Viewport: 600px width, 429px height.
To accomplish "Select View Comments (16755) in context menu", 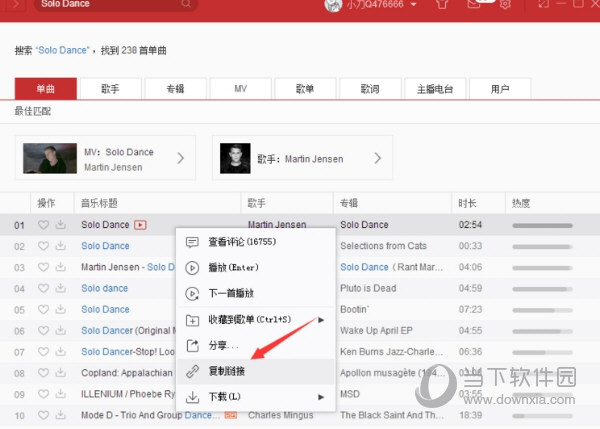I will (x=256, y=242).
